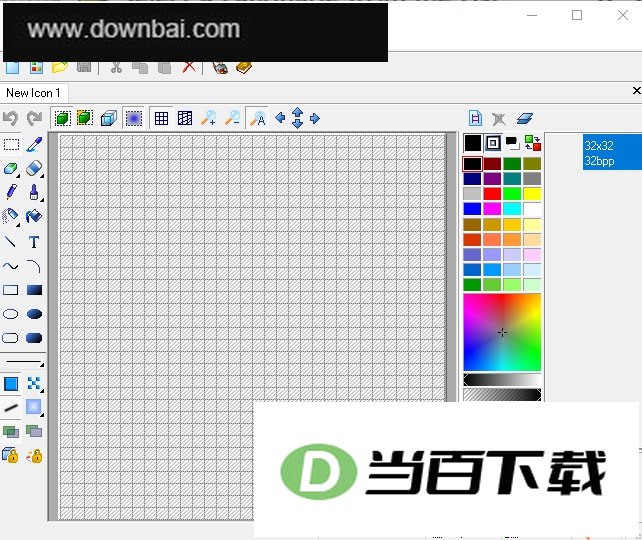Image resolution: width=642 pixels, height=540 pixels.
Task: Adjust the transparency gradient bar
Action: pos(502,395)
